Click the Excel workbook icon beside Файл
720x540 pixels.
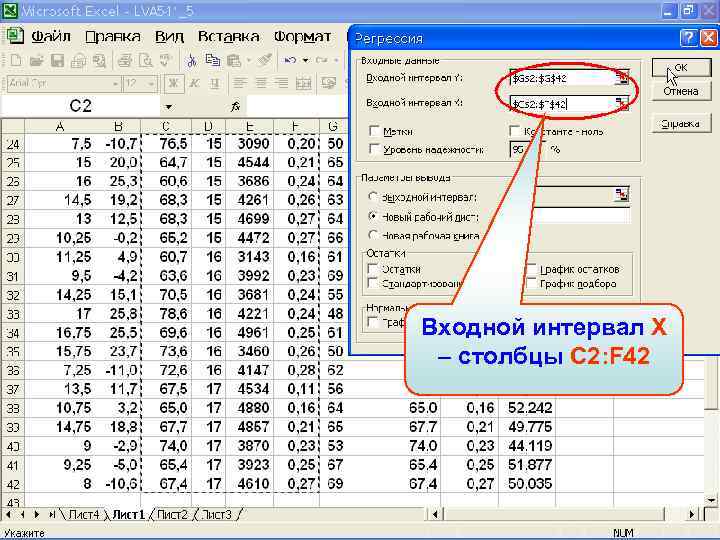[14, 36]
